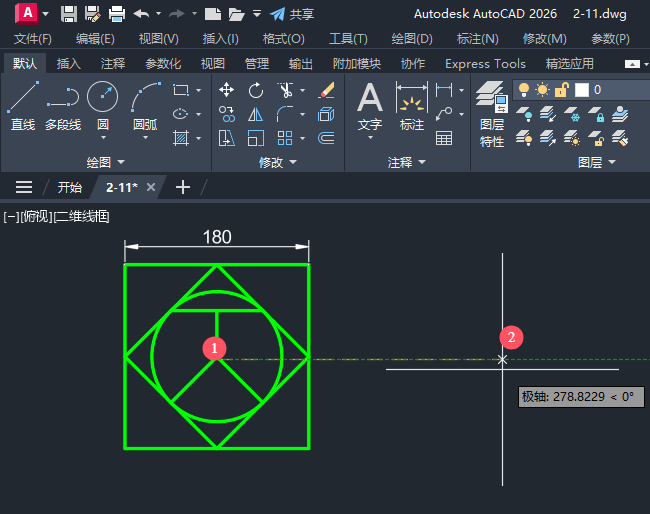Activate the Stretch tool
The image size is (650, 514).
click(x=226, y=138)
